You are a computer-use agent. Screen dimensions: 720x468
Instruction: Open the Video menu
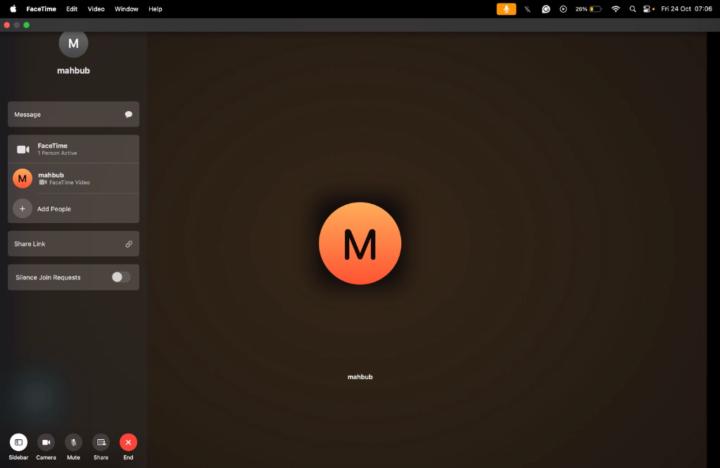point(96,8)
